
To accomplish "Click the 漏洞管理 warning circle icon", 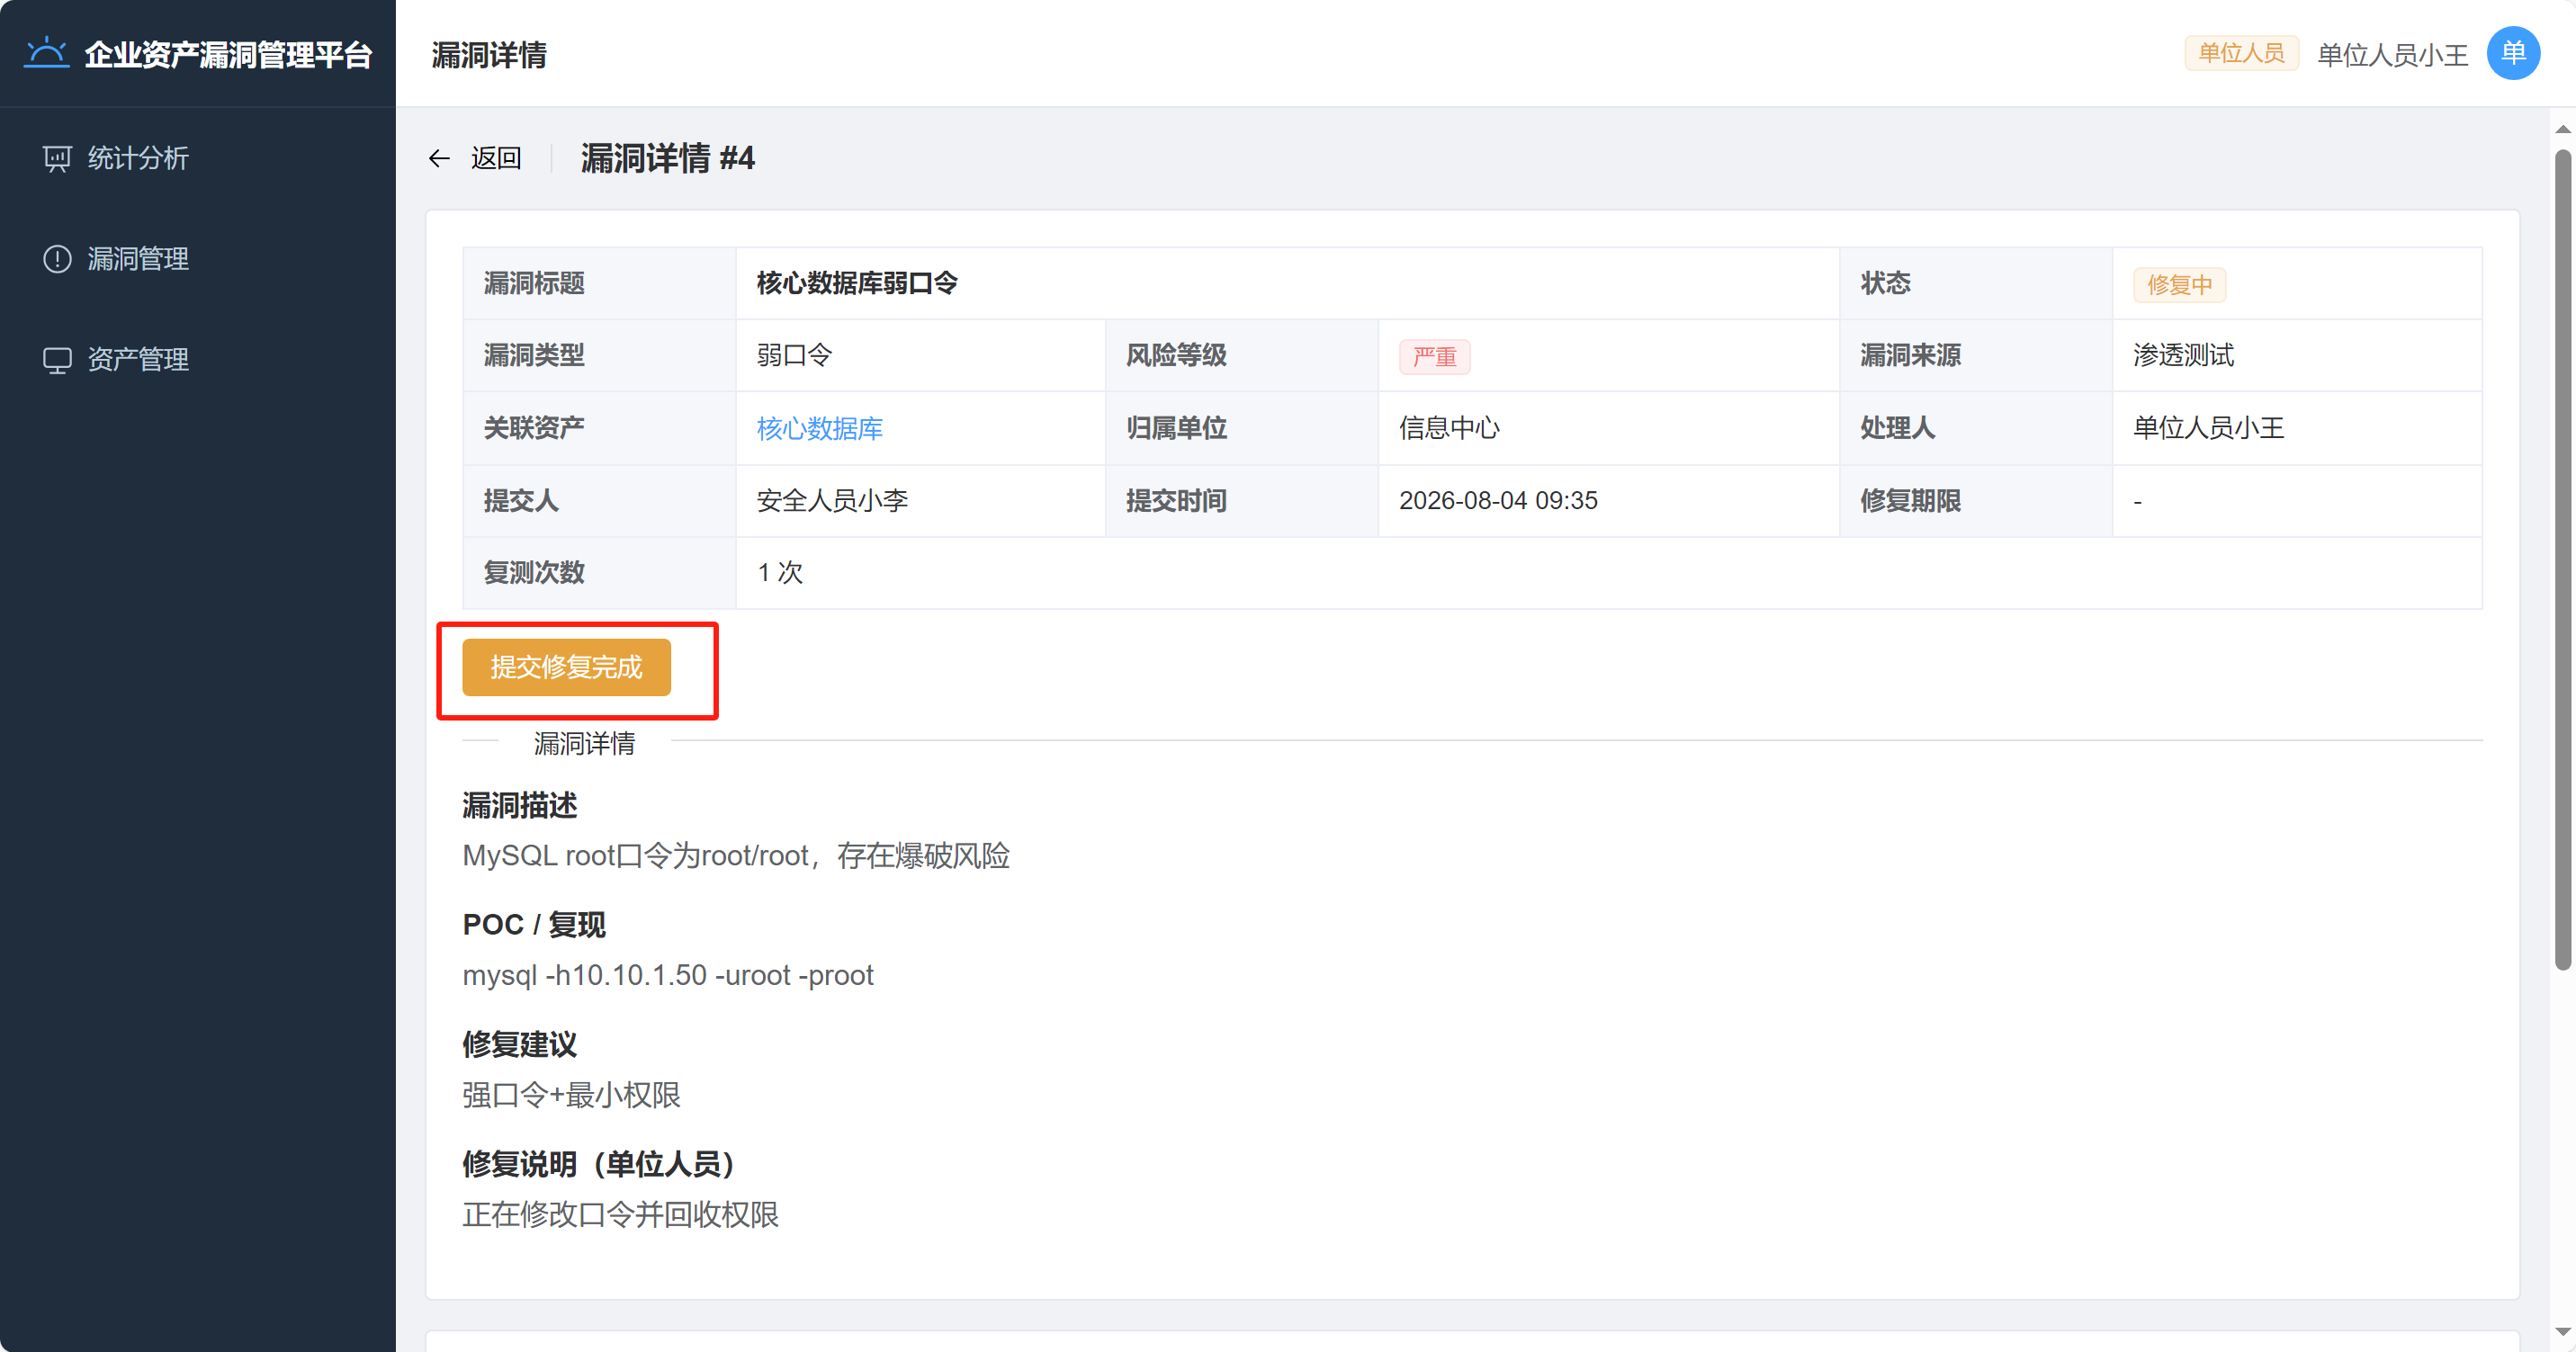I will pyautogui.click(x=57, y=259).
